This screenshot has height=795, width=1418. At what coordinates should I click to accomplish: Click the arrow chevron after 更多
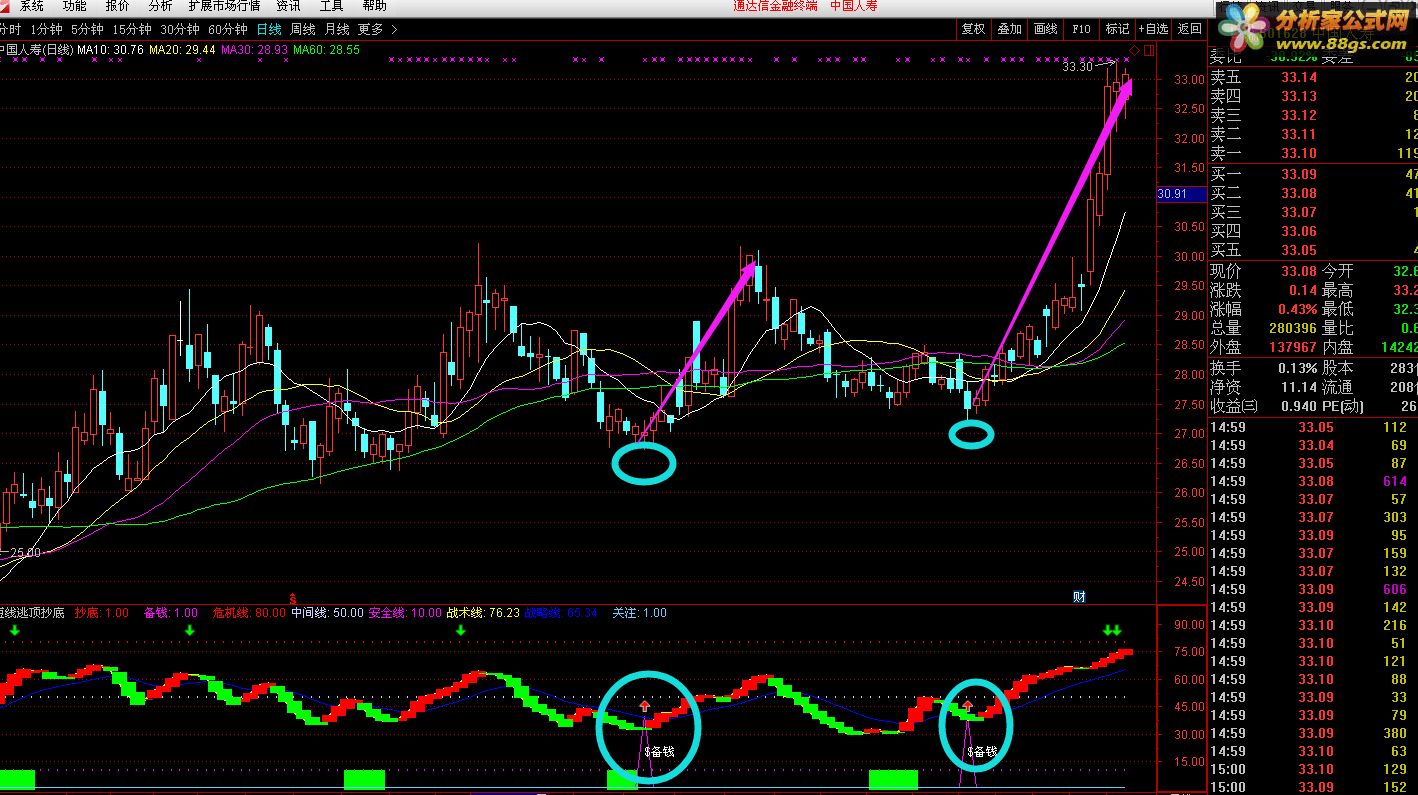394,29
